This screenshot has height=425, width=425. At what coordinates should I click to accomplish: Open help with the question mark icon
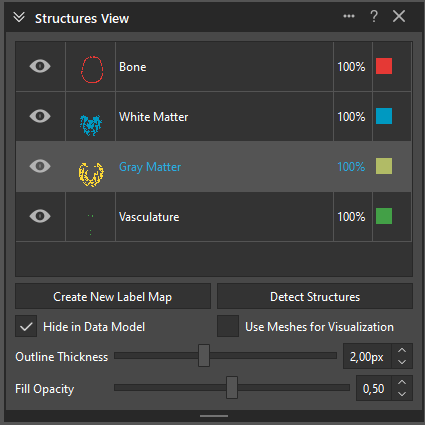click(x=374, y=16)
